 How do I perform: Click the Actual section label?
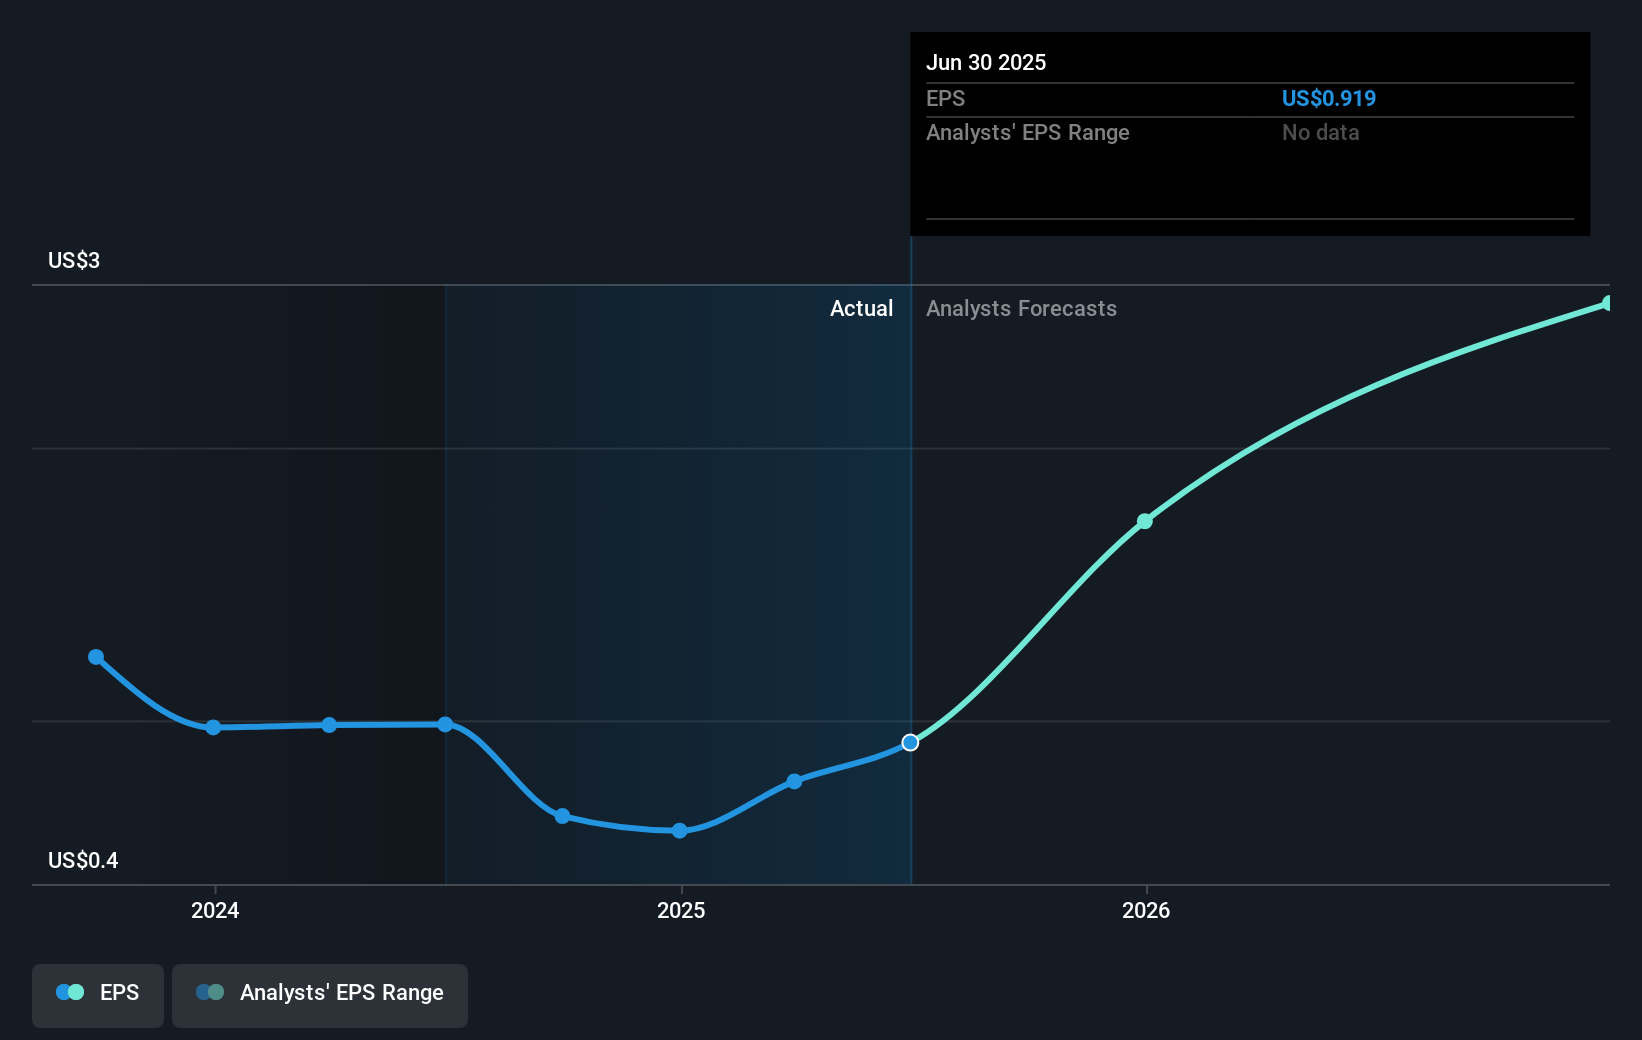pyautogui.click(x=861, y=308)
